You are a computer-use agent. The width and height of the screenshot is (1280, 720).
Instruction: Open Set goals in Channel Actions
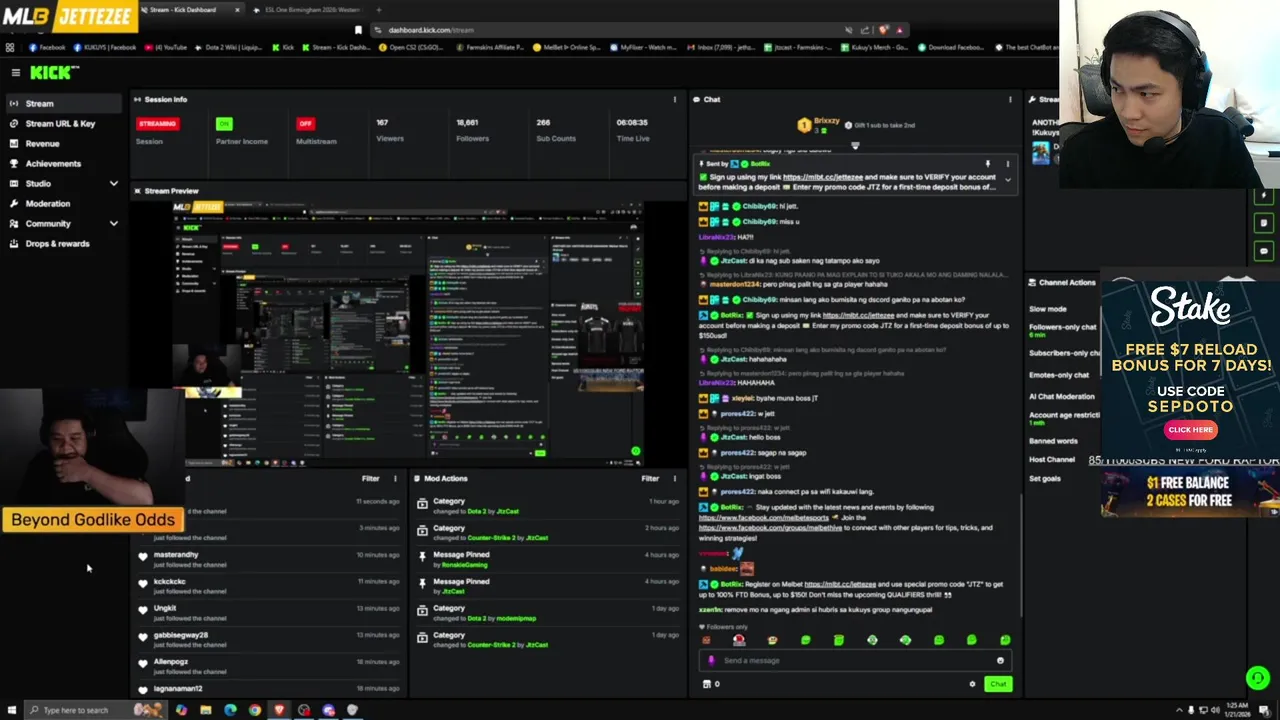(x=1045, y=479)
